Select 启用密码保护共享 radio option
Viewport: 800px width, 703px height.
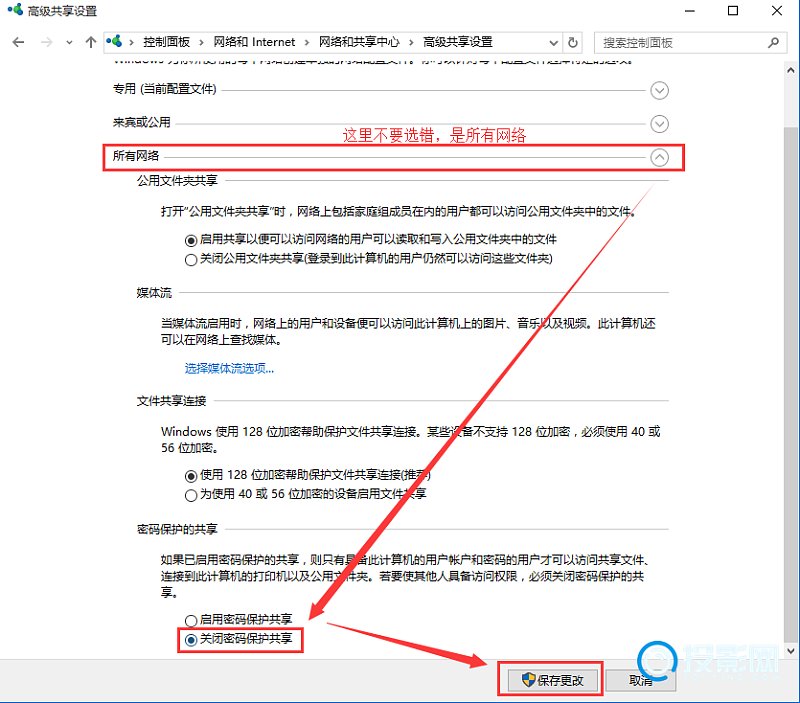(x=191, y=620)
